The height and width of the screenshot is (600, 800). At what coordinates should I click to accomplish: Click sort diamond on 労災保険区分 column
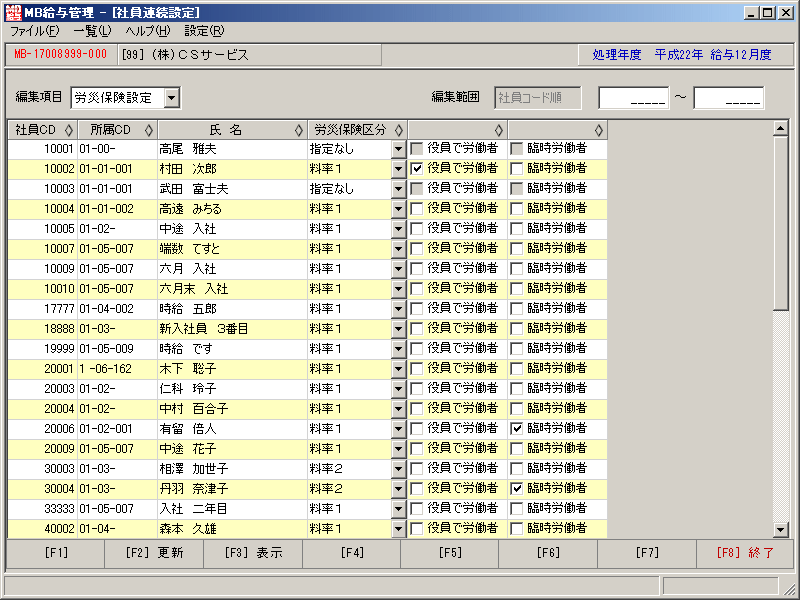398,130
